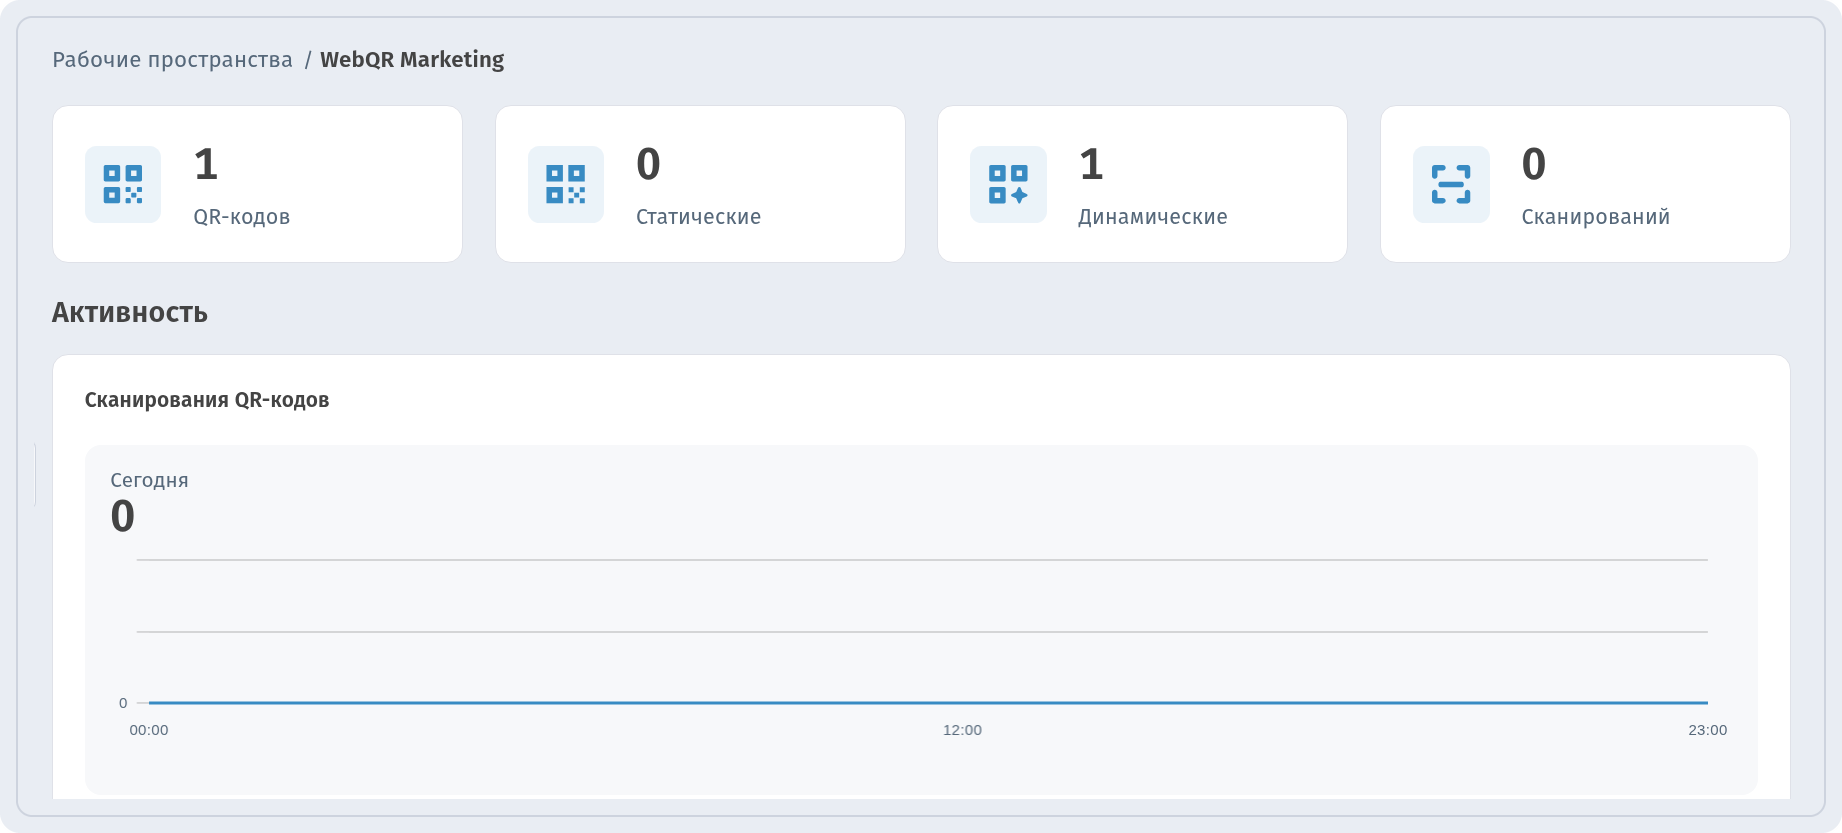Click the Сканирований card label
This screenshot has height=833, width=1842.
click(x=1596, y=217)
